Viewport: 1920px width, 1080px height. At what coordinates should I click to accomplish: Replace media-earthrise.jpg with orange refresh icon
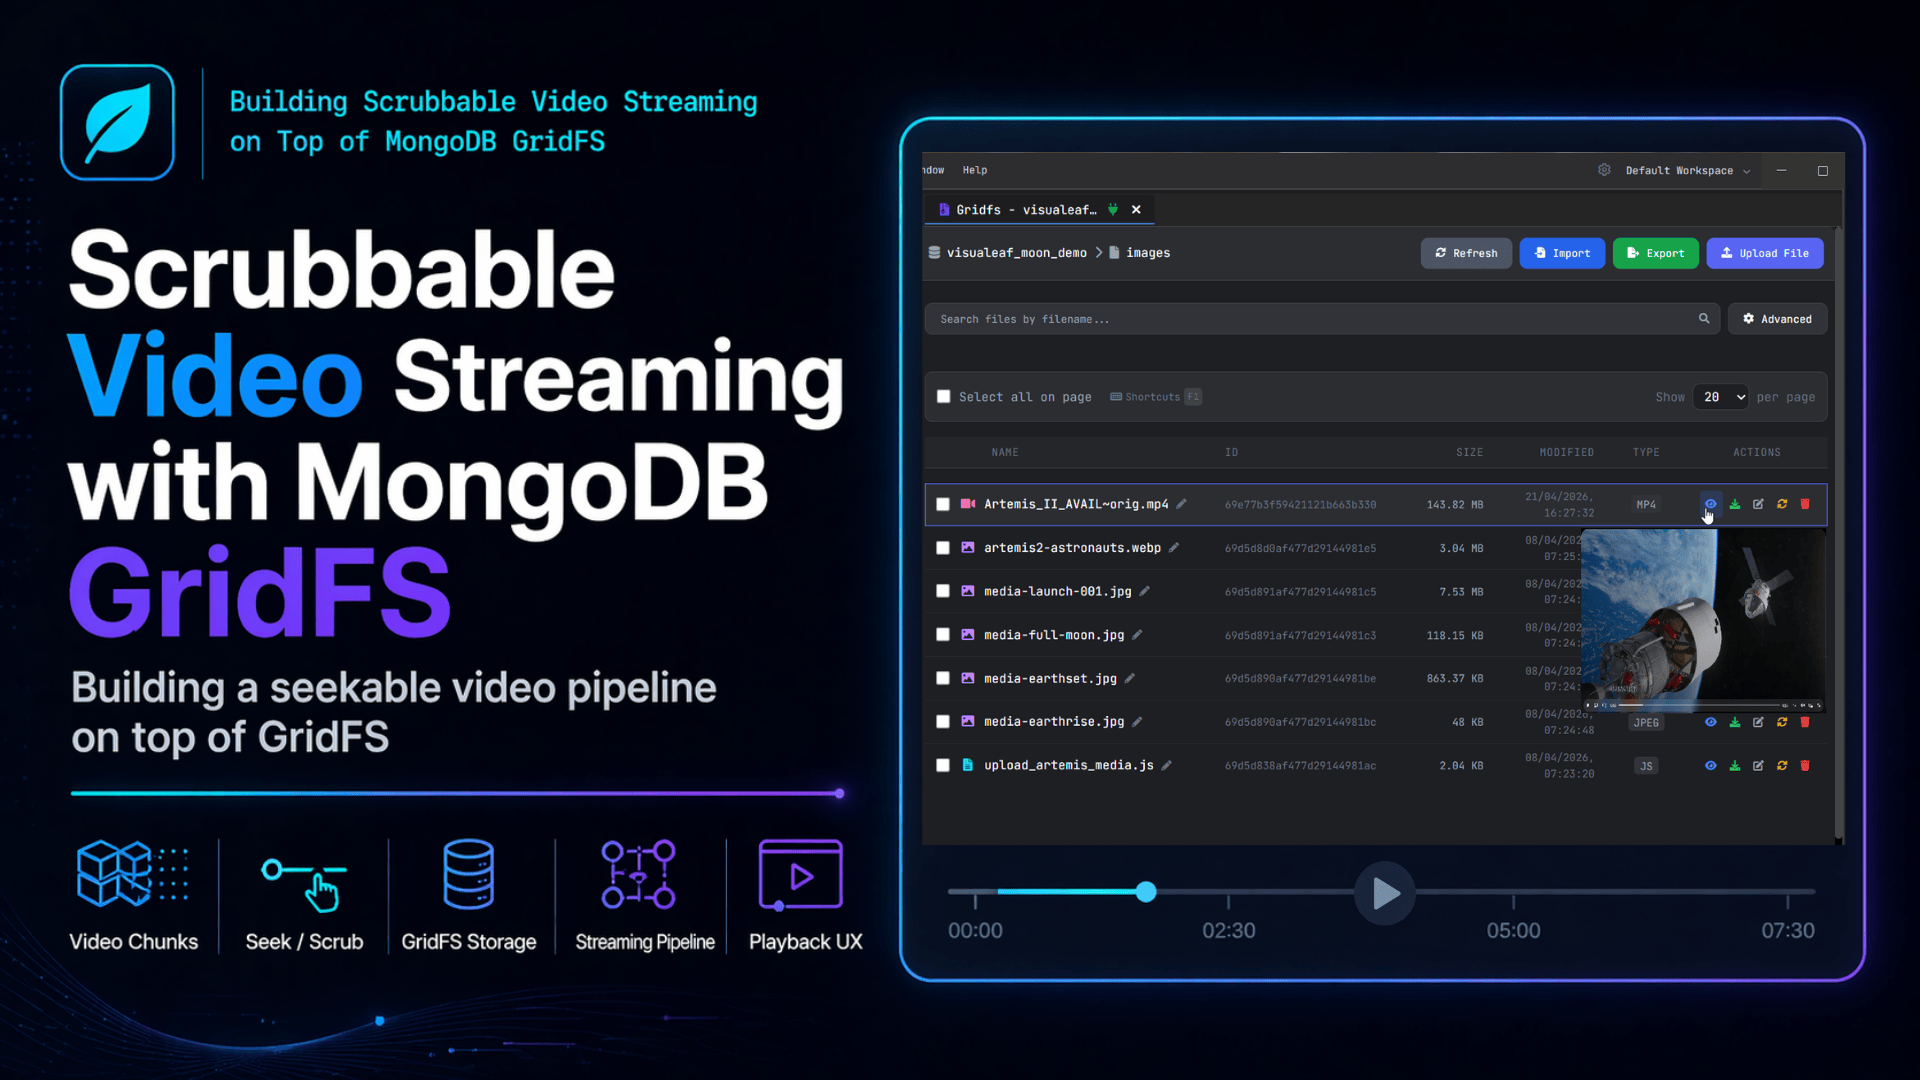point(1782,722)
